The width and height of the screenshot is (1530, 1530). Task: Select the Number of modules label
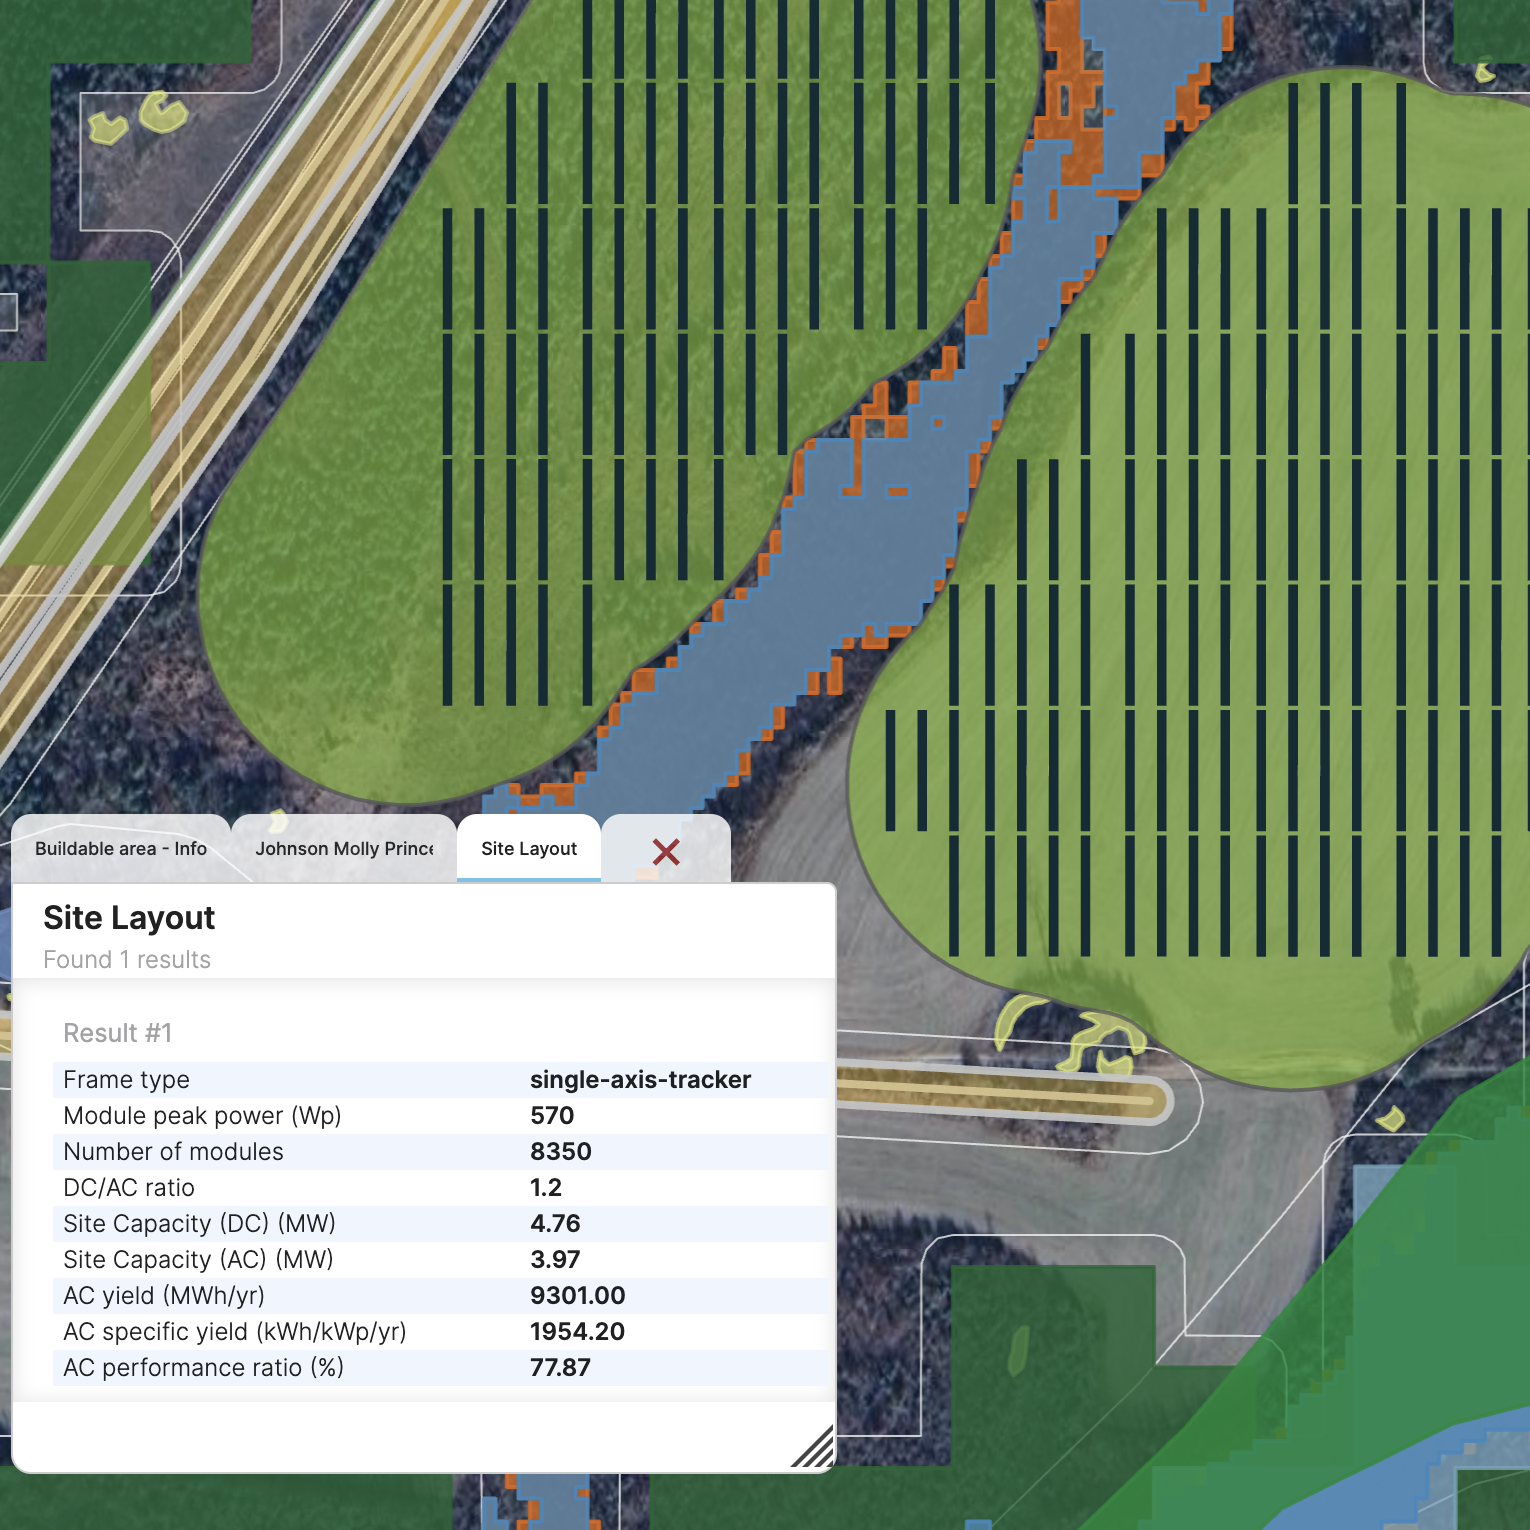tap(173, 1152)
